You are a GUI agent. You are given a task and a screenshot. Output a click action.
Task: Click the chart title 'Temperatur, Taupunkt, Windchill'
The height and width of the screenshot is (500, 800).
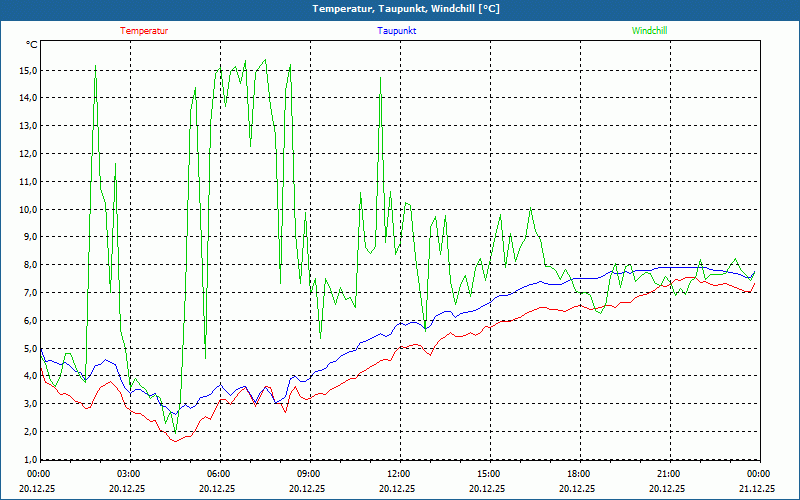coord(399,9)
